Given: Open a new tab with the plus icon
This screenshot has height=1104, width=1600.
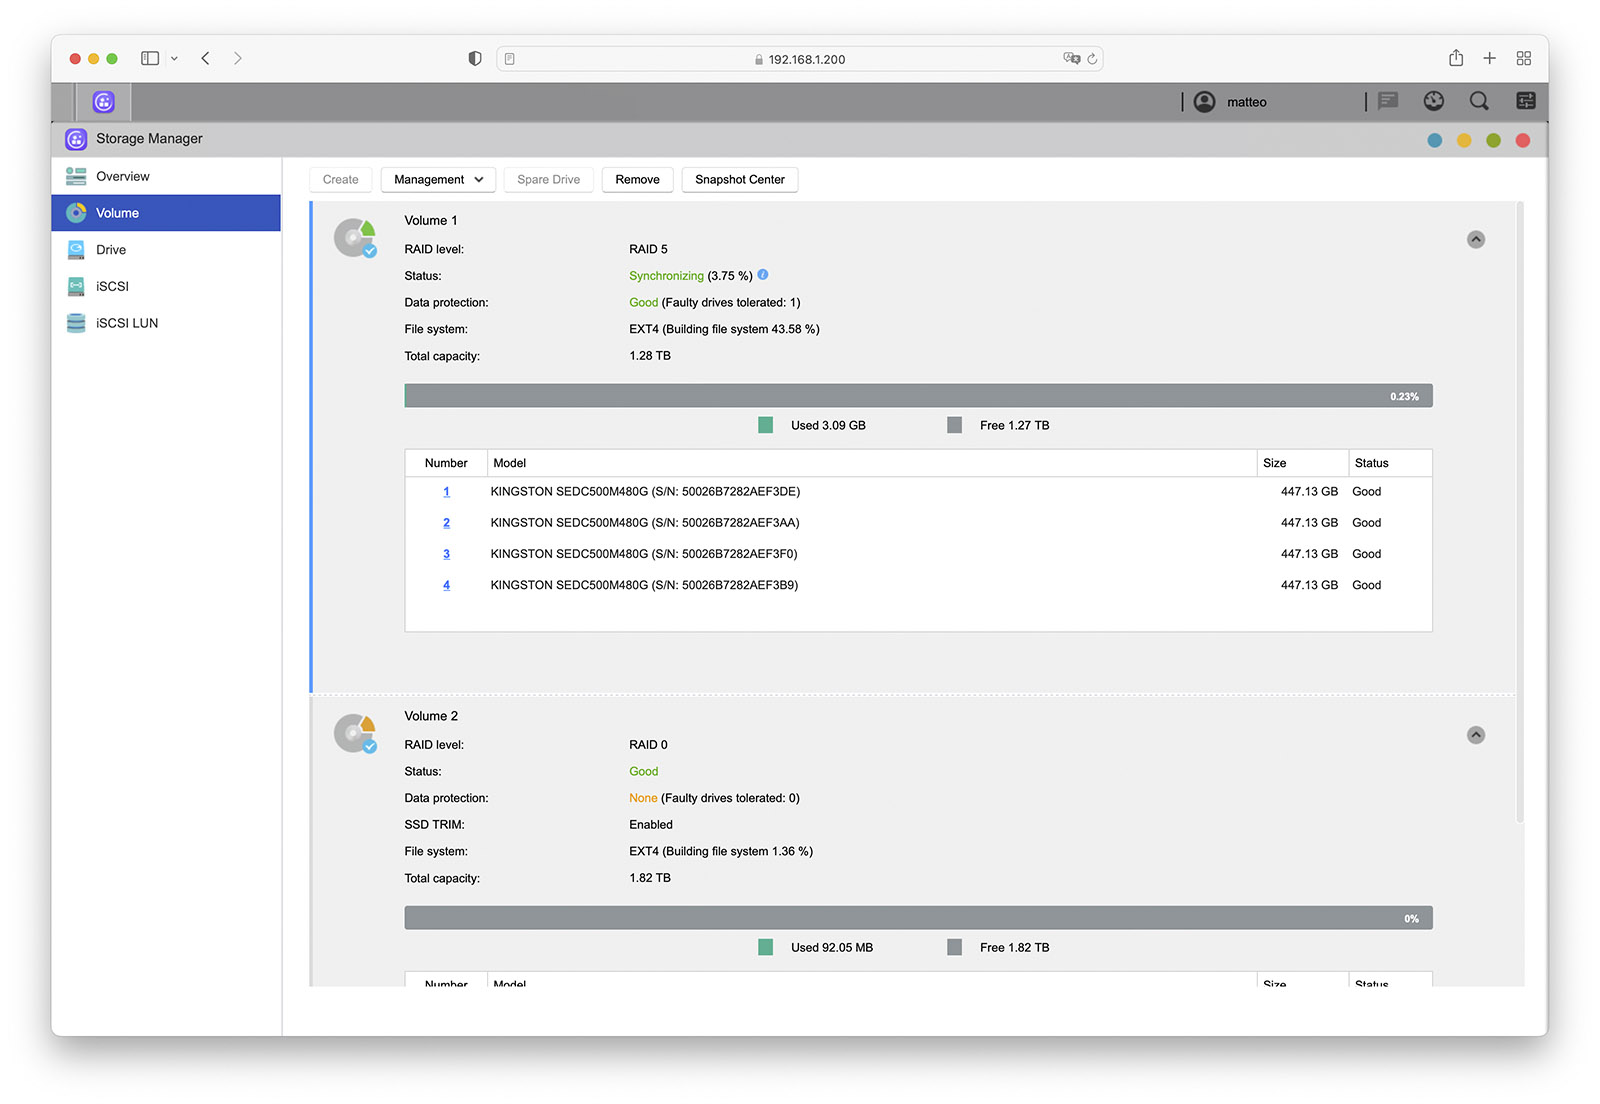Looking at the screenshot, I should point(1490,59).
